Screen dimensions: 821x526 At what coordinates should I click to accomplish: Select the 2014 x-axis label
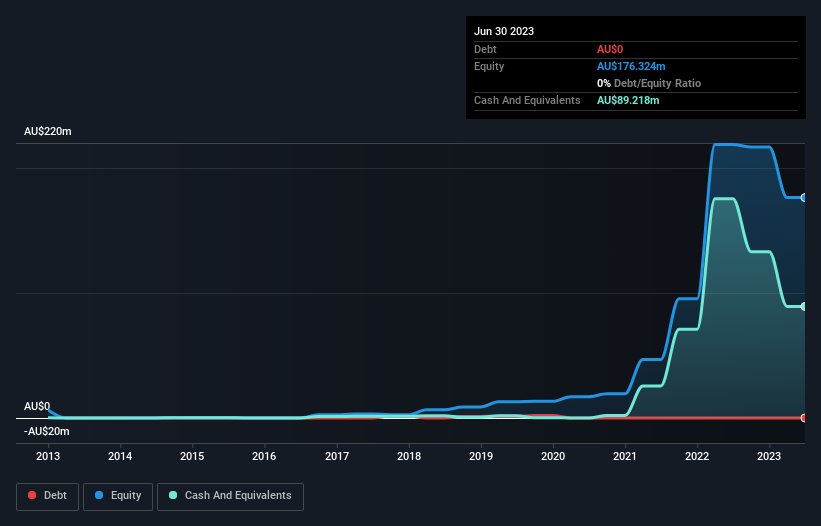click(x=120, y=456)
